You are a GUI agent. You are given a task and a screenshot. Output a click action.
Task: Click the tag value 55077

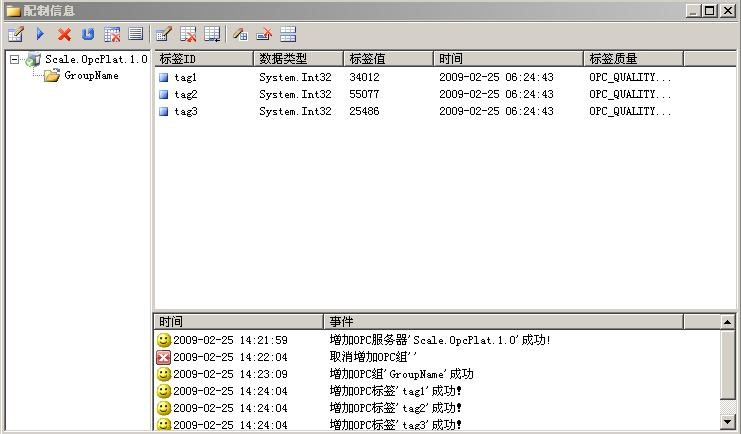click(x=364, y=94)
